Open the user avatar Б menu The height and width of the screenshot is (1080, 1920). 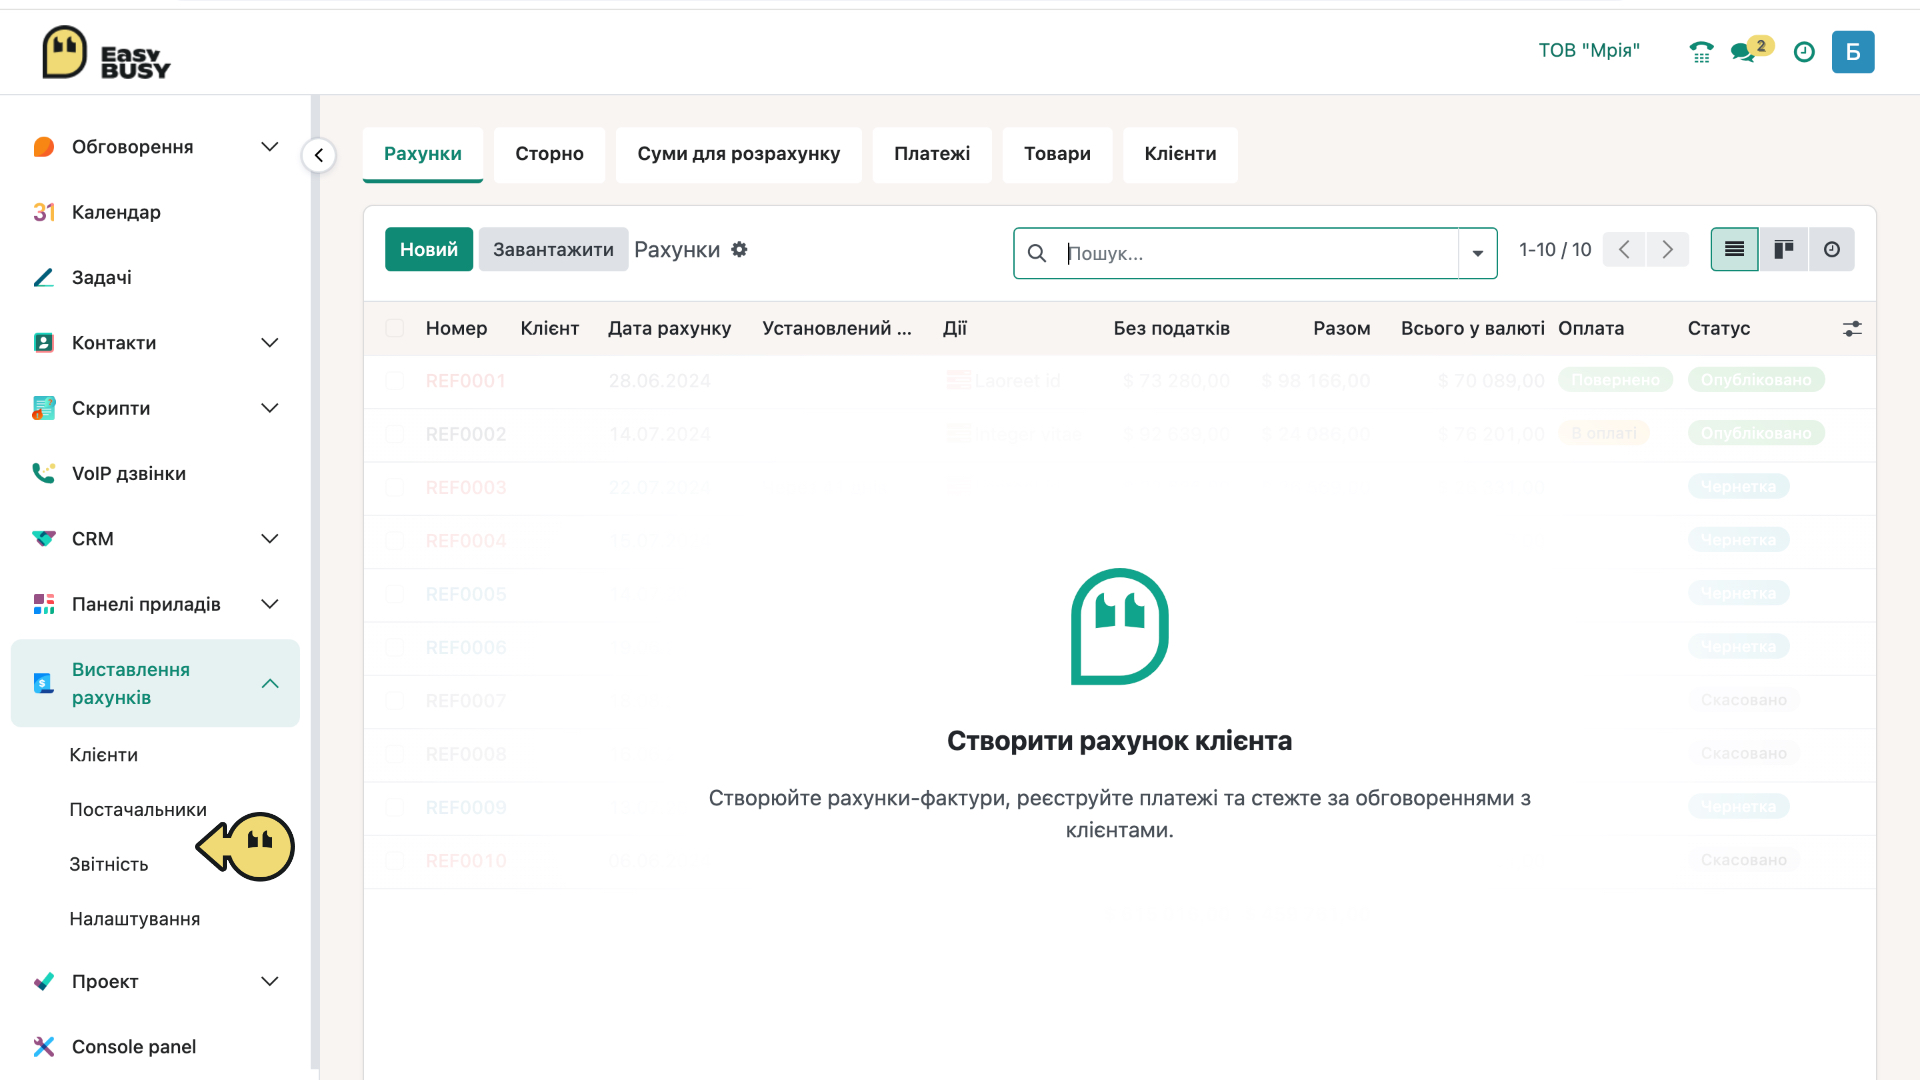[x=1853, y=52]
